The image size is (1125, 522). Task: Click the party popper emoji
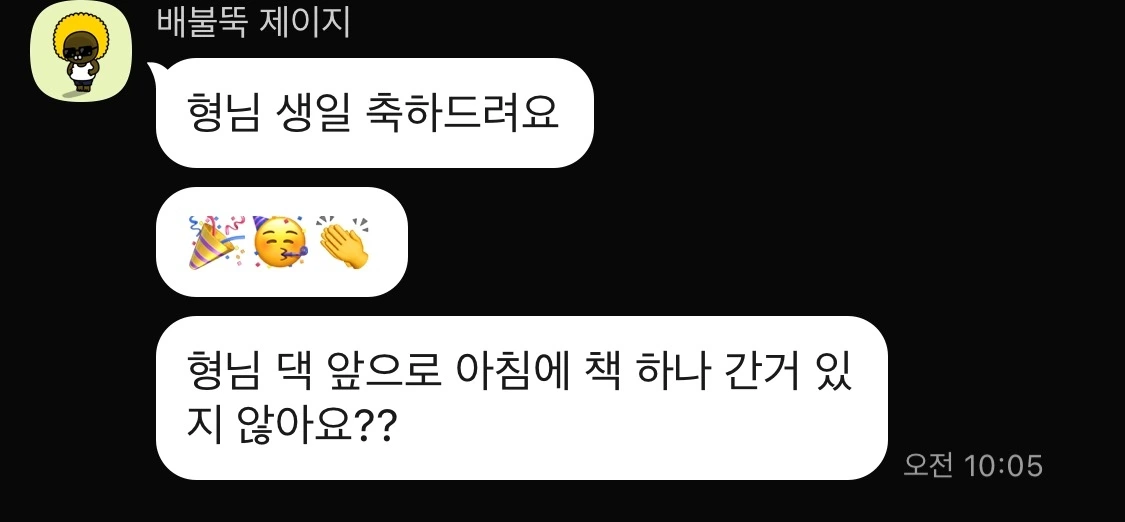215,242
